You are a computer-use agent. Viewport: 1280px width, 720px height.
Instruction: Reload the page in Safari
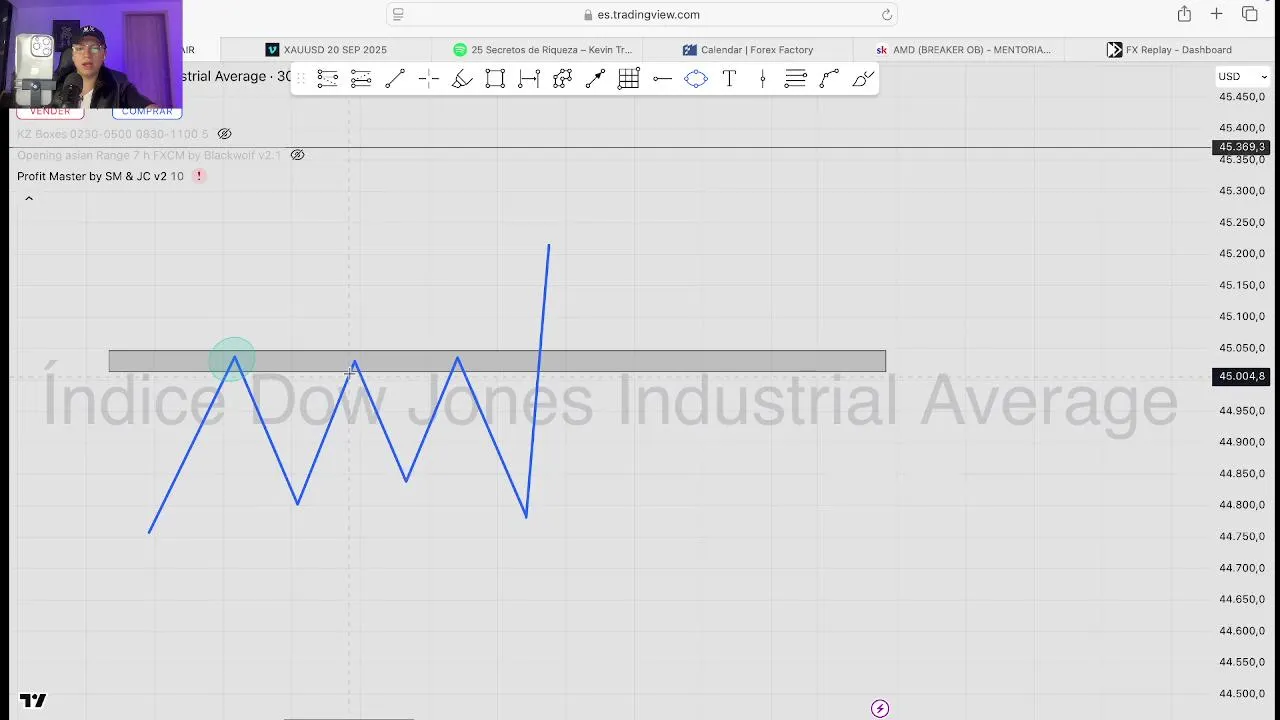886,14
